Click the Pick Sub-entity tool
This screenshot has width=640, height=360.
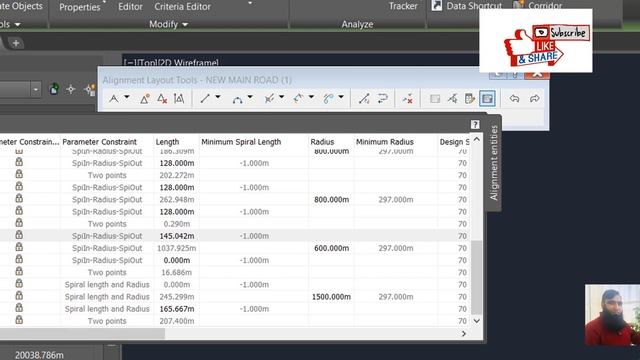pos(452,98)
